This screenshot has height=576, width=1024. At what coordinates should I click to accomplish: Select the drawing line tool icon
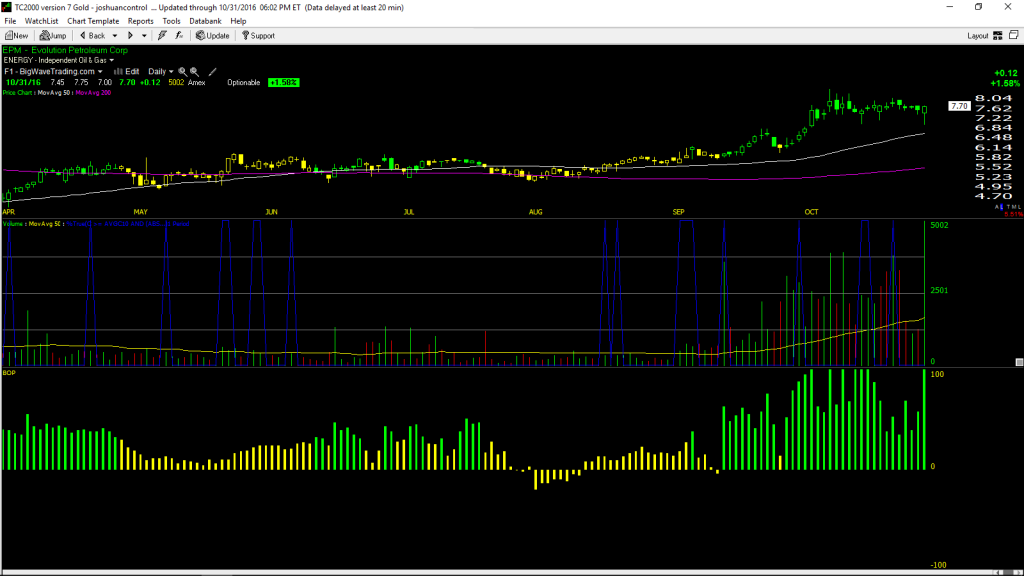click(212, 72)
